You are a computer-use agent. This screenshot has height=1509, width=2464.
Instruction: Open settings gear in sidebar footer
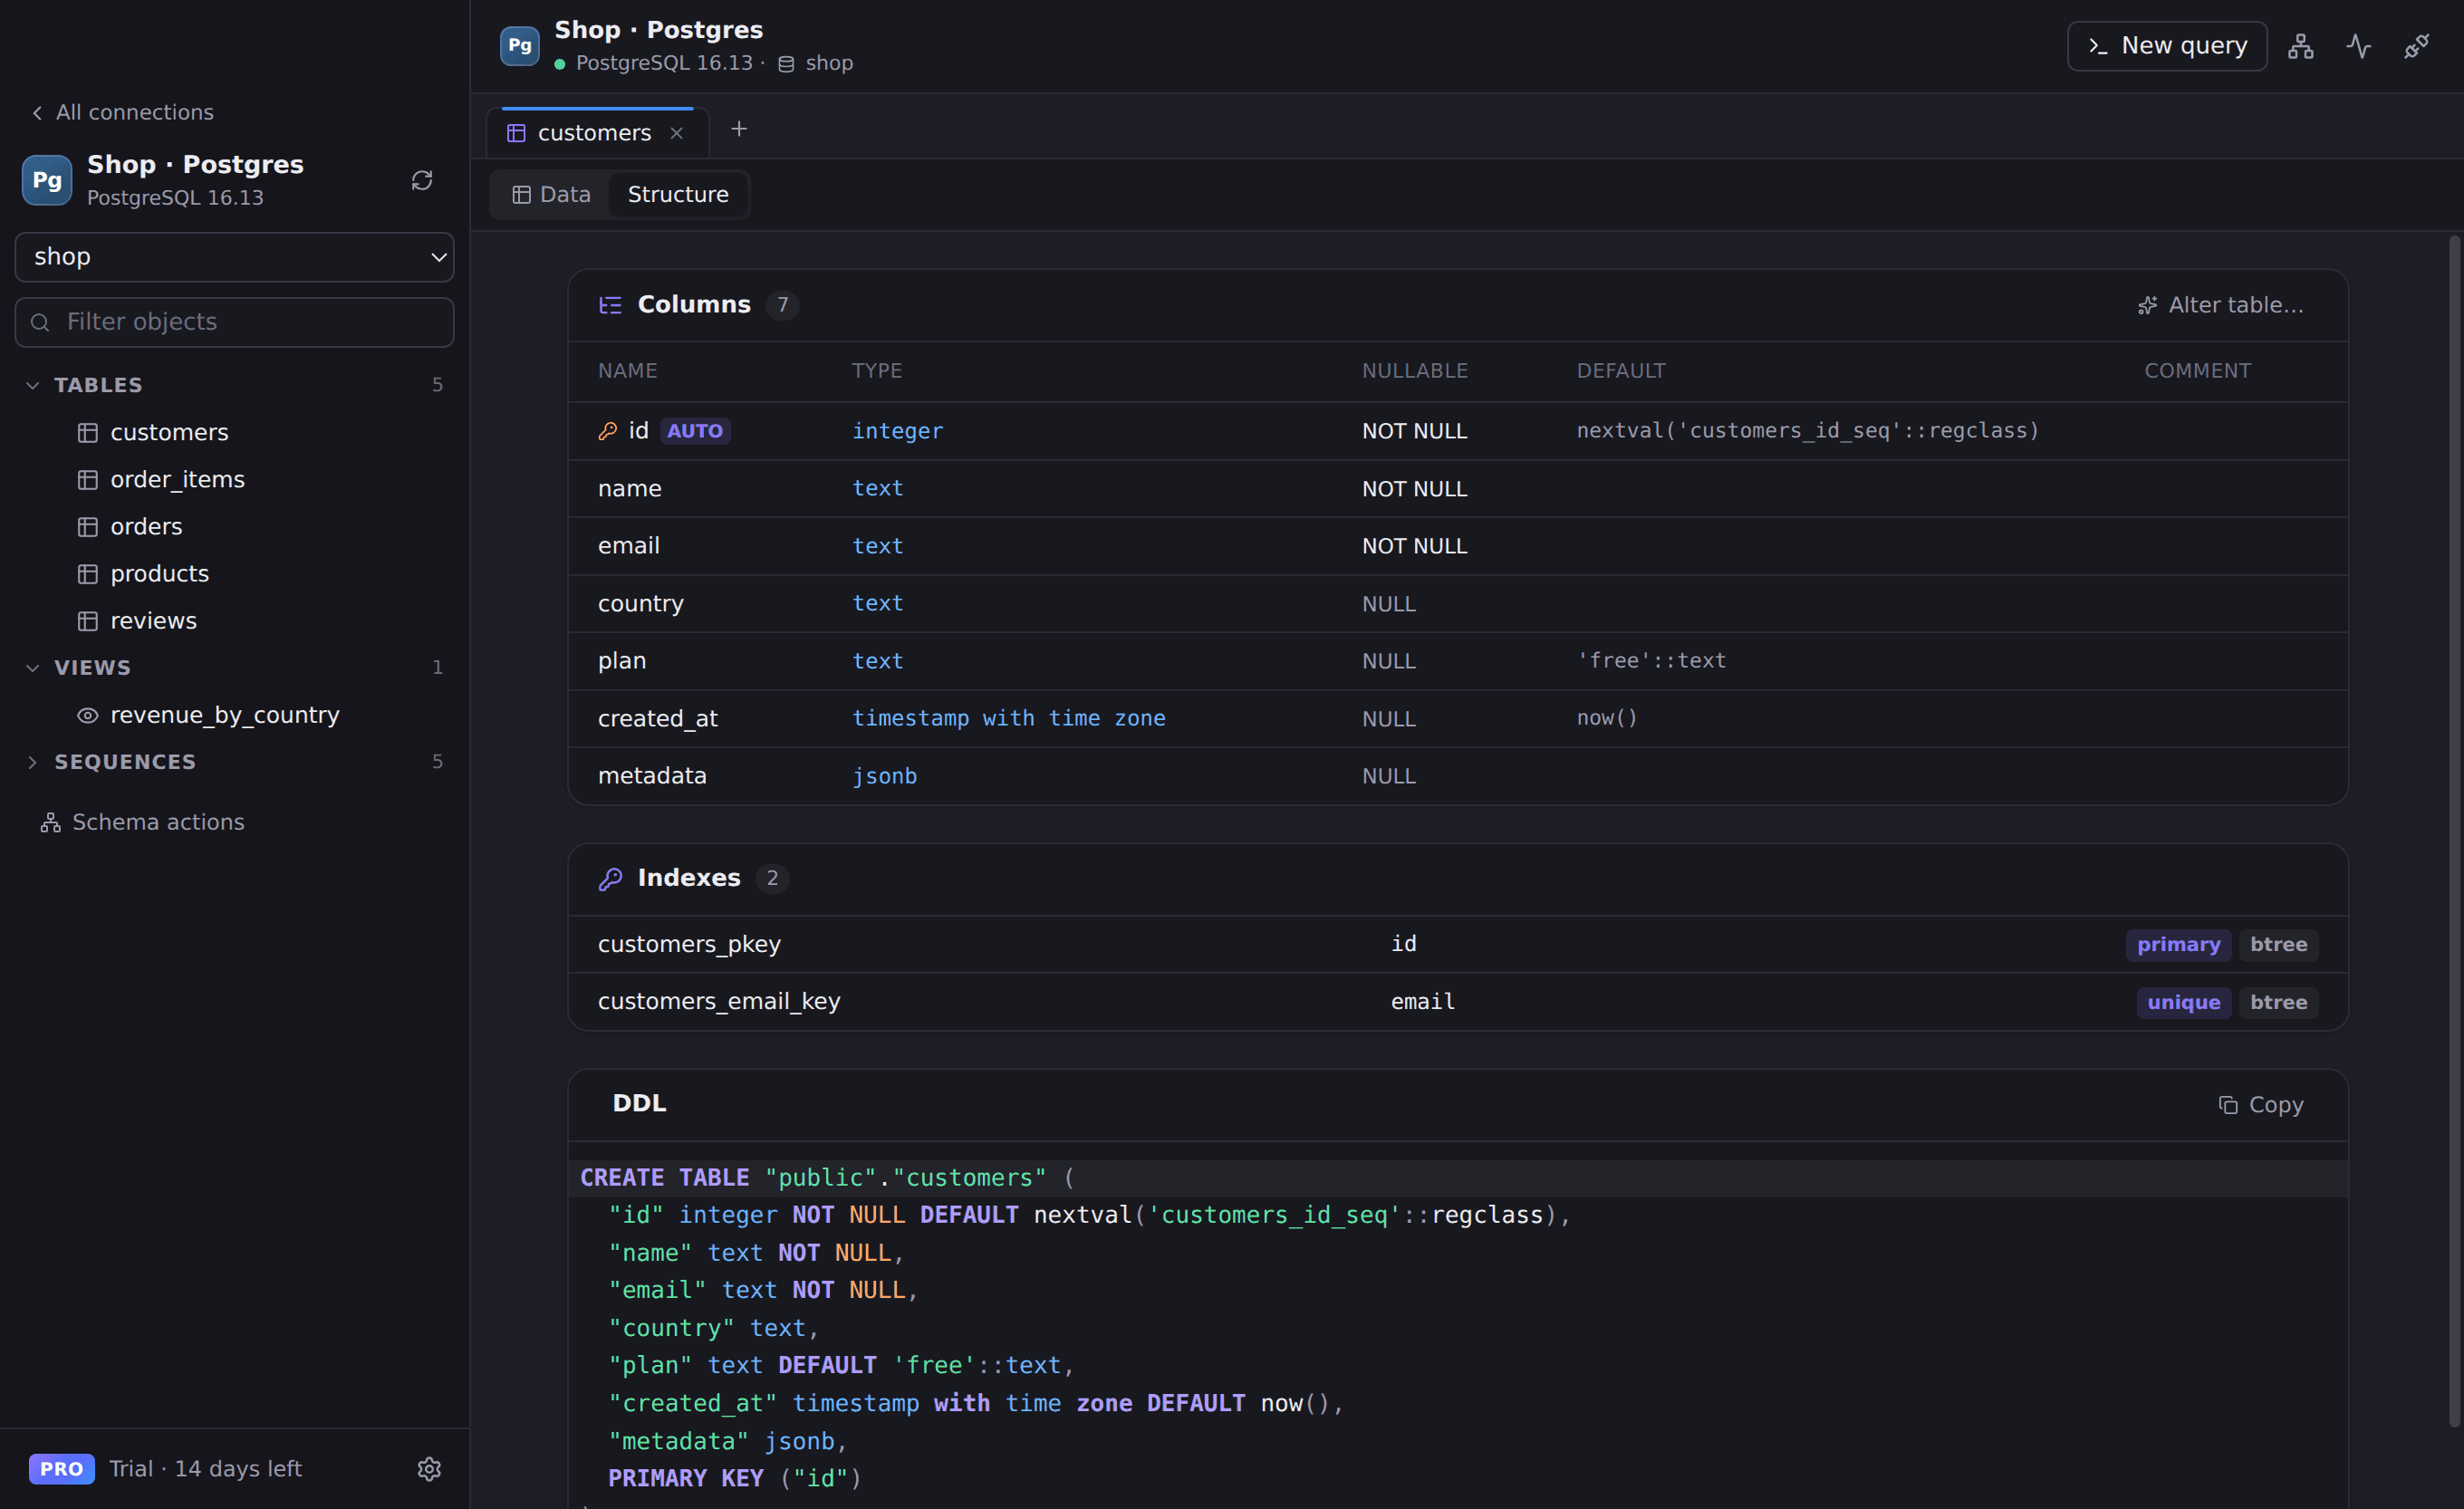(429, 1468)
